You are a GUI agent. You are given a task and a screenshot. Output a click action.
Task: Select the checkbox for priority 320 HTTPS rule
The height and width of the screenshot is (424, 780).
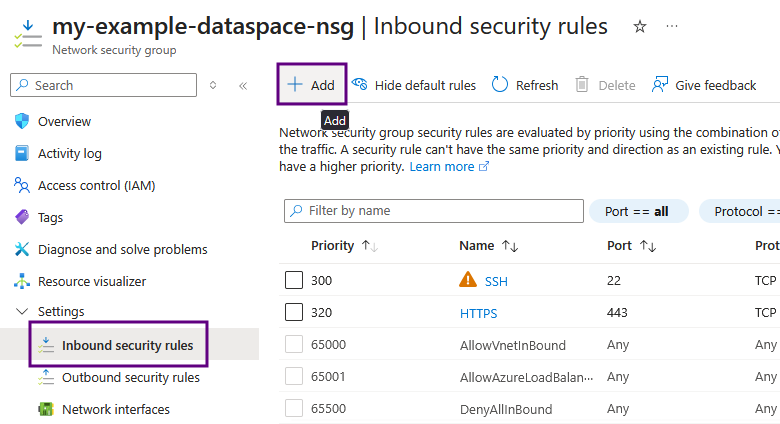pos(294,313)
